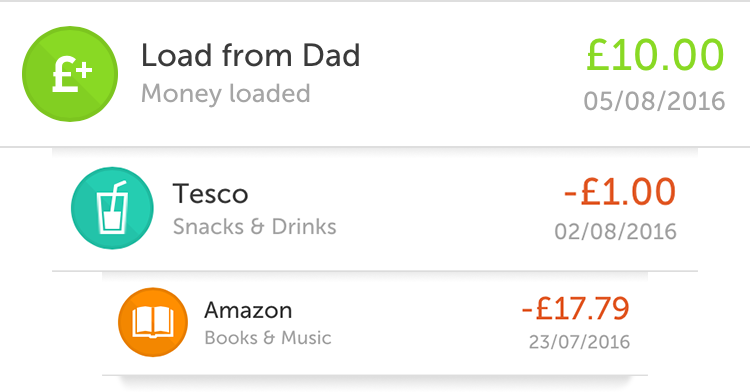Tap the Tesco transaction card background
This screenshot has height=392, width=750.
point(375,209)
